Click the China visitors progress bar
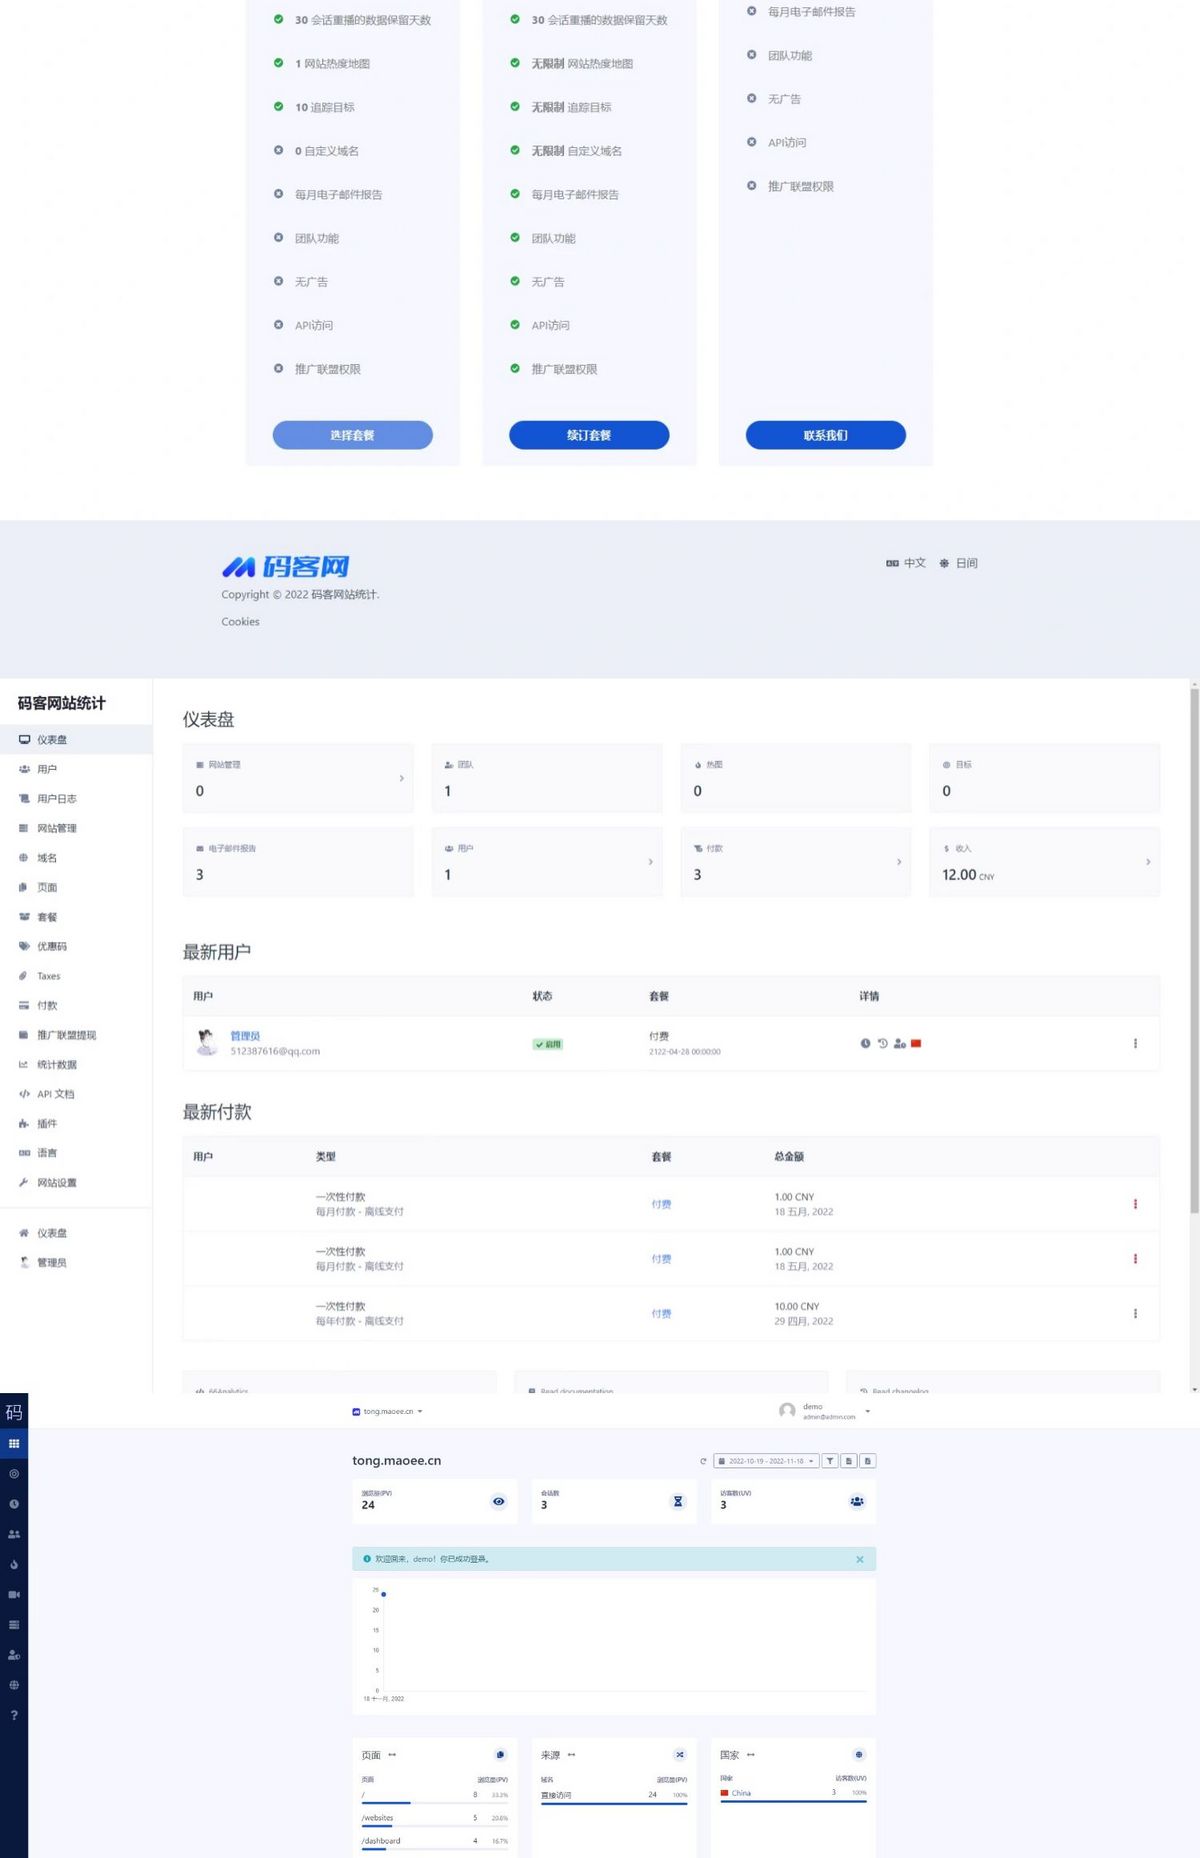 793,1801
